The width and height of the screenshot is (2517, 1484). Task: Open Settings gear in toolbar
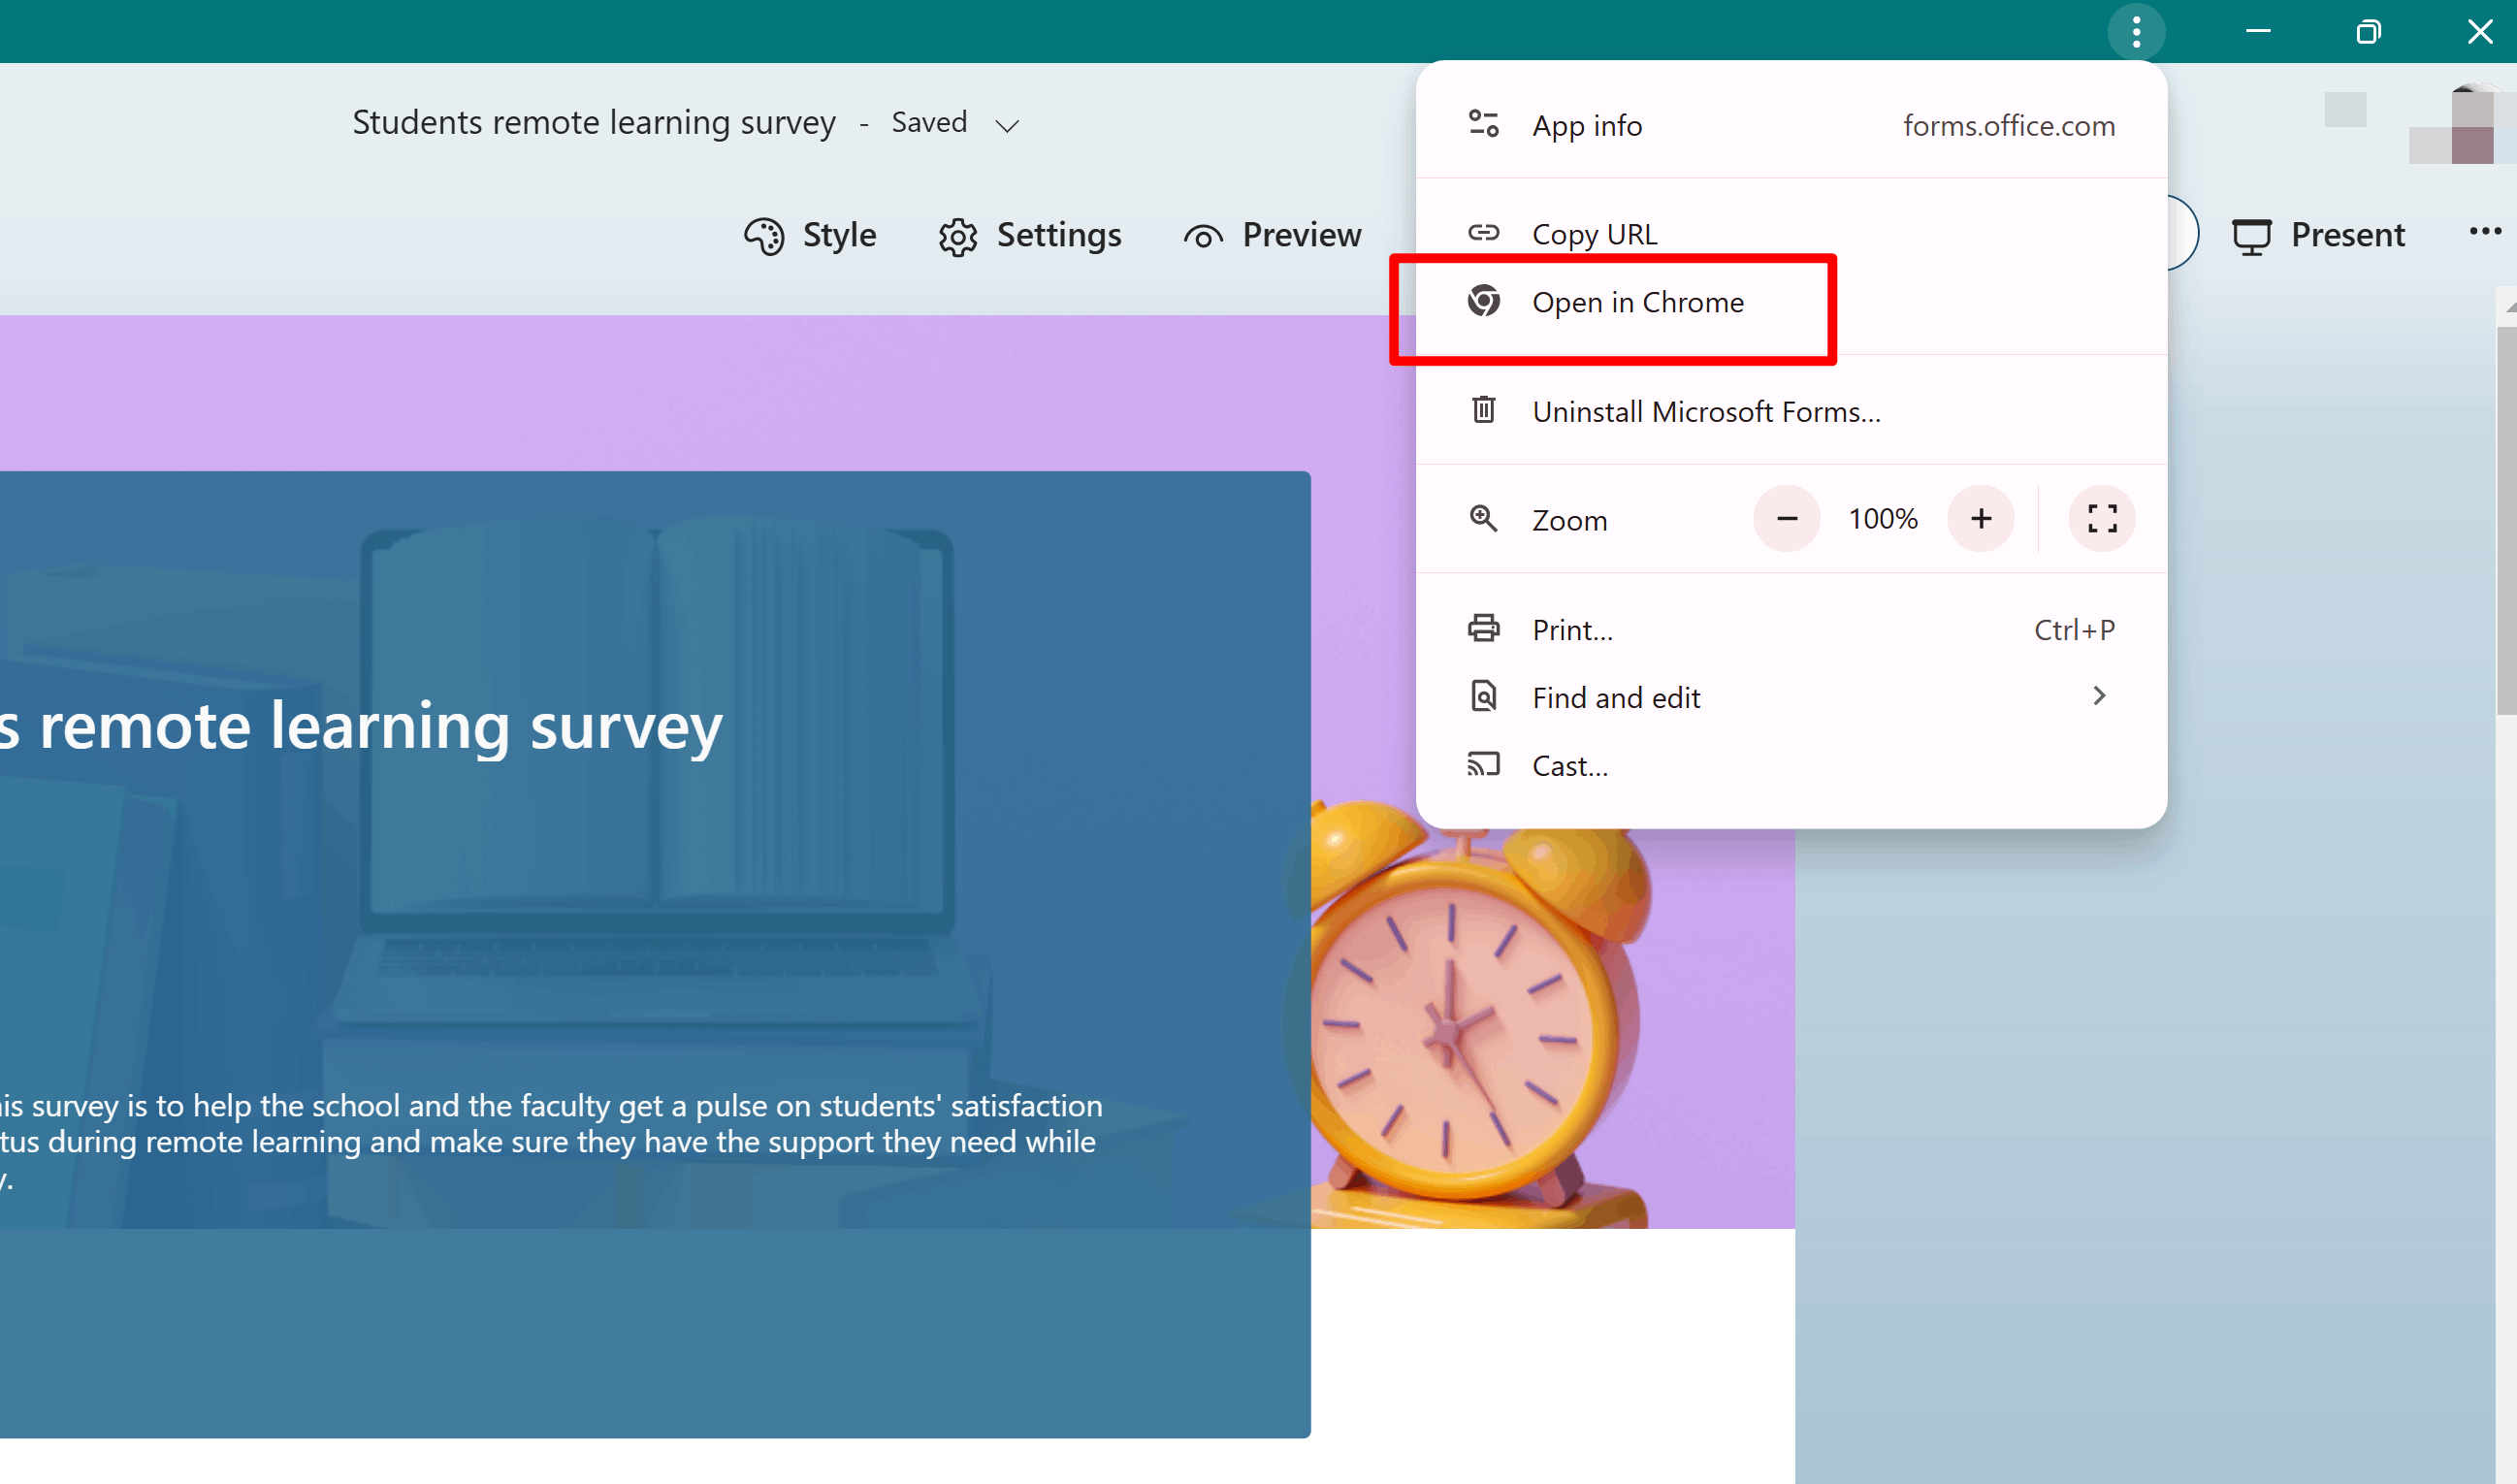pyautogui.click(x=957, y=237)
